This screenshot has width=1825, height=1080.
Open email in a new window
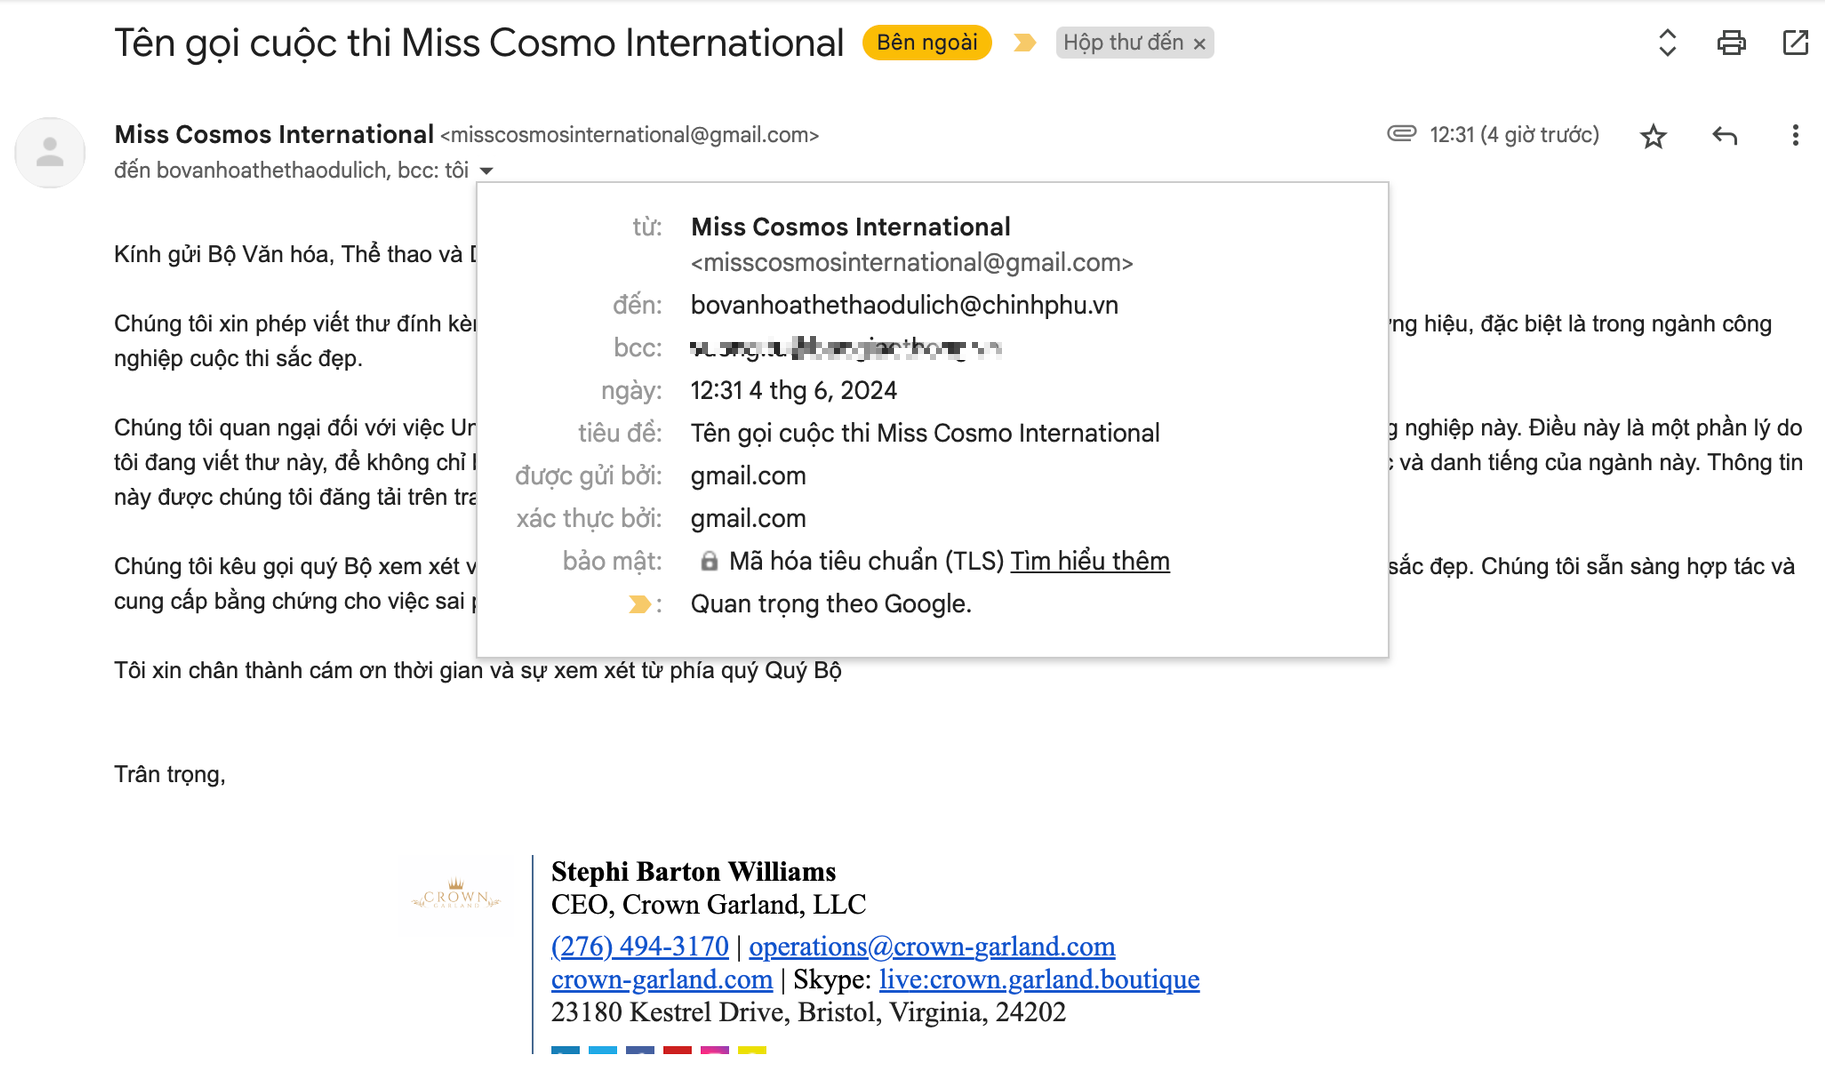tap(1797, 42)
